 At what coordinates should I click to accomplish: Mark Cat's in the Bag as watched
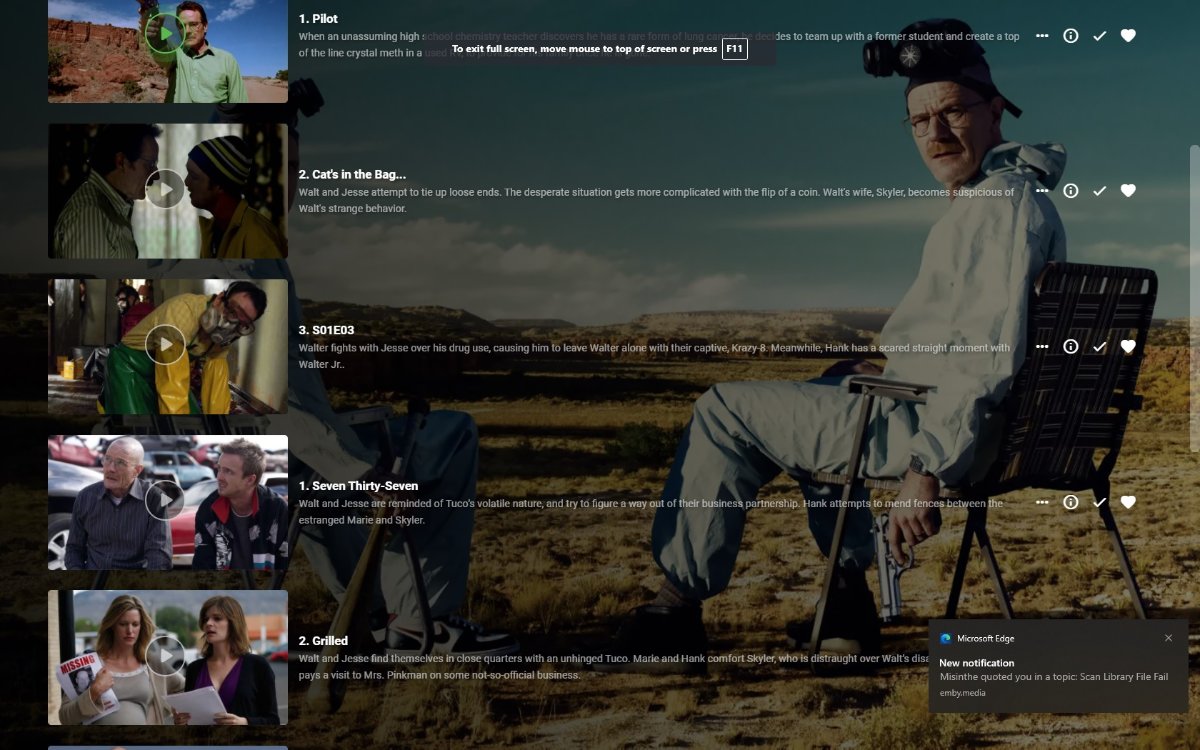pyautogui.click(x=1100, y=190)
